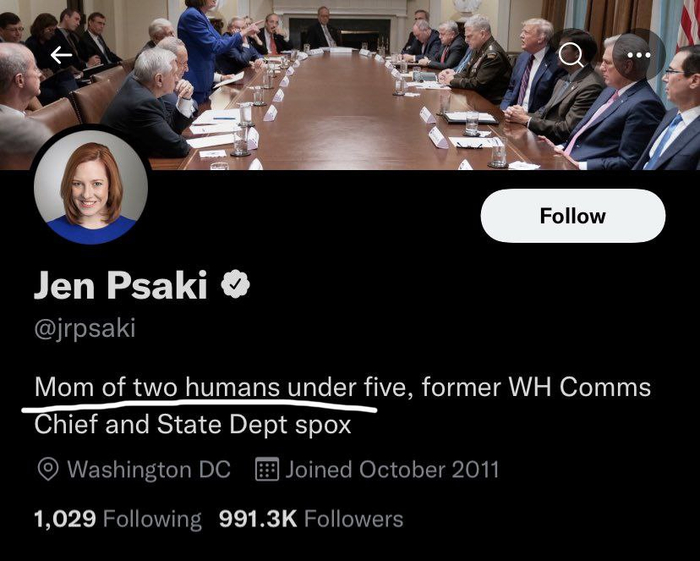This screenshot has width=700, height=561.
Task: Click the Washington DC location text
Action: coord(149,470)
